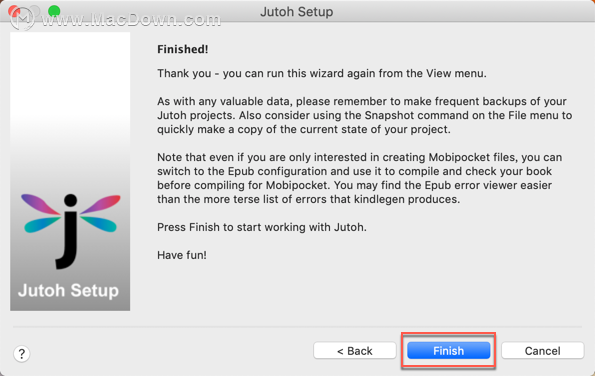Screen dimensions: 595x376
Task: Click the paragraph about Mobipocket files
Action: tap(360, 178)
